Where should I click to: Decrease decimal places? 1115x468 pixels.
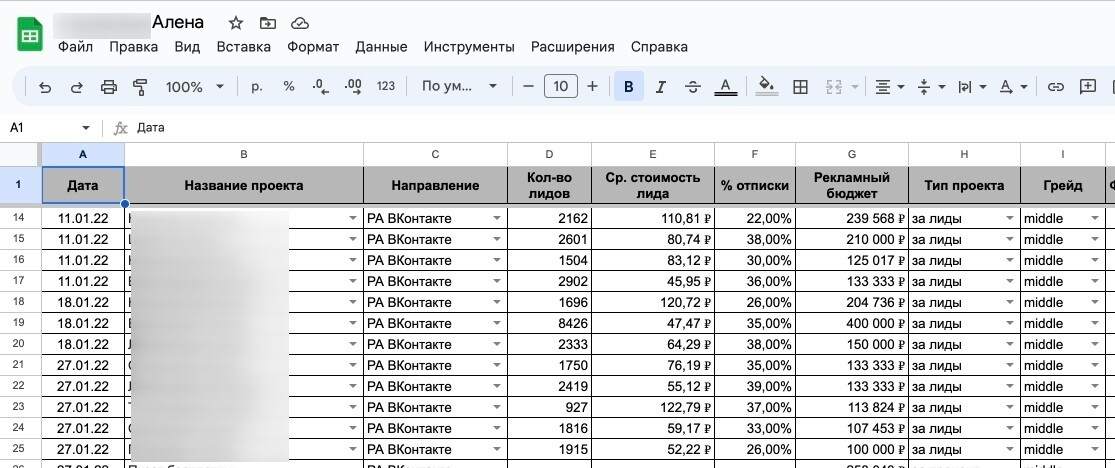(x=321, y=87)
